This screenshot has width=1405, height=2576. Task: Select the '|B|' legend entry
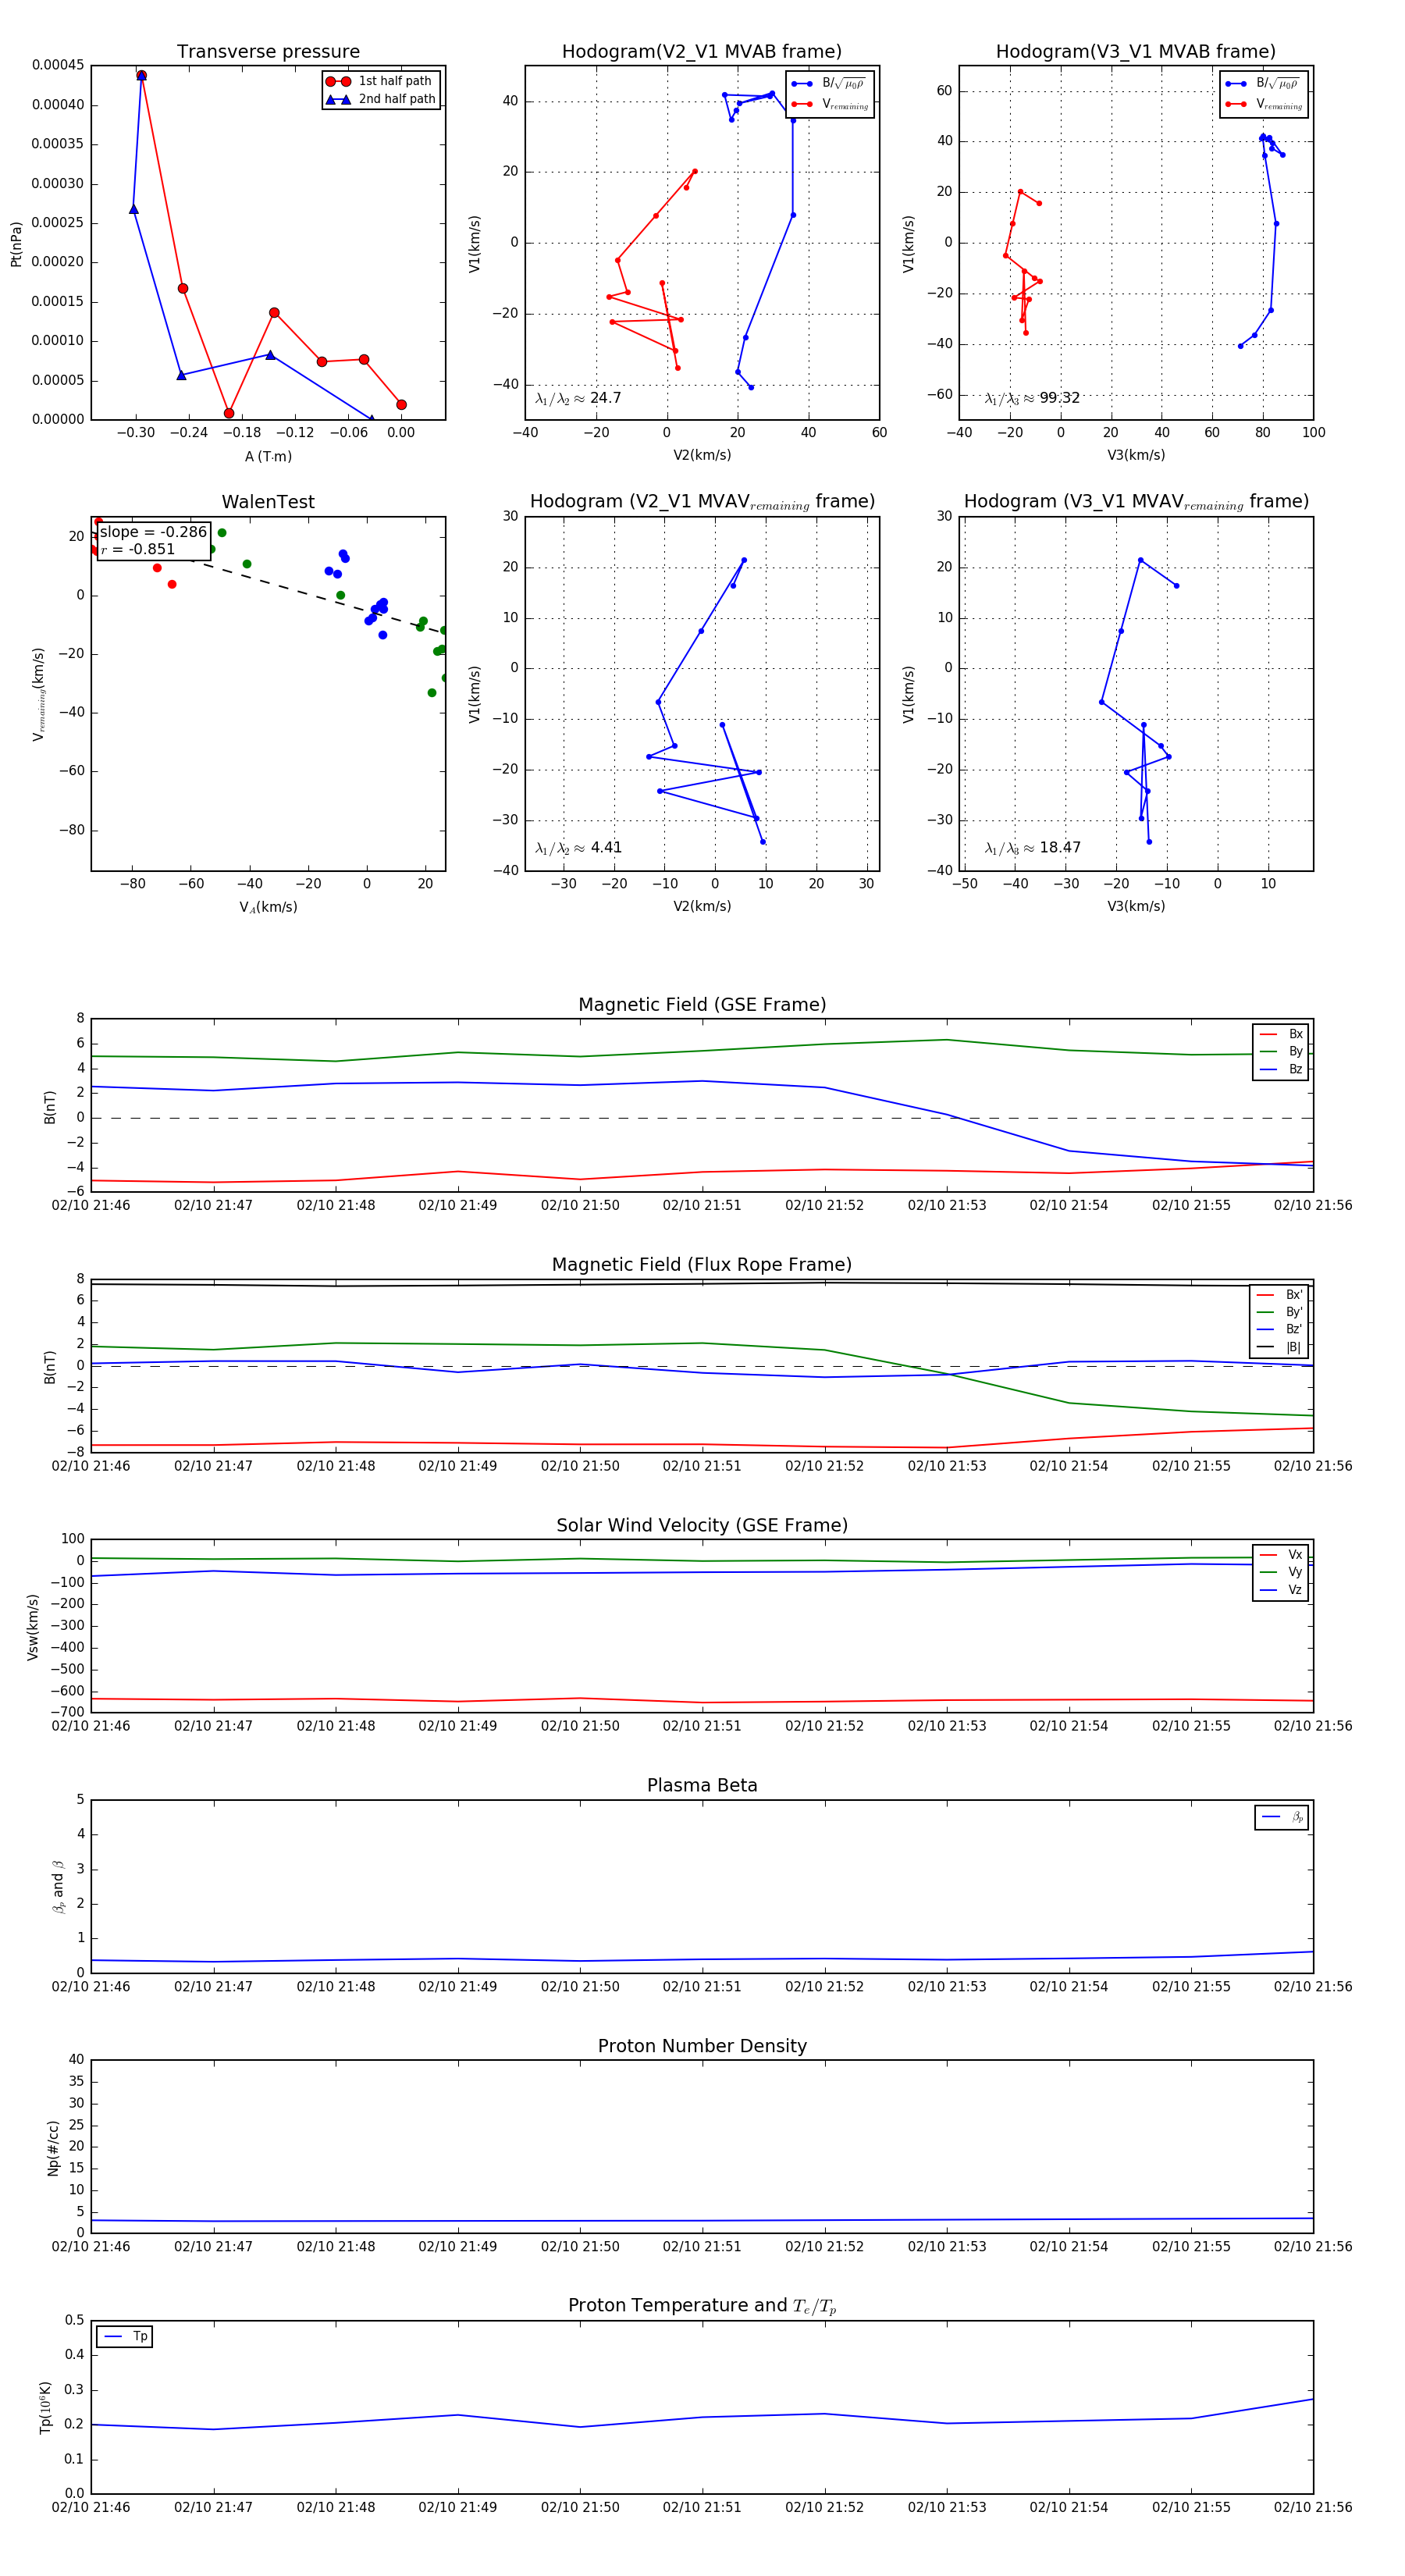1279,1347
